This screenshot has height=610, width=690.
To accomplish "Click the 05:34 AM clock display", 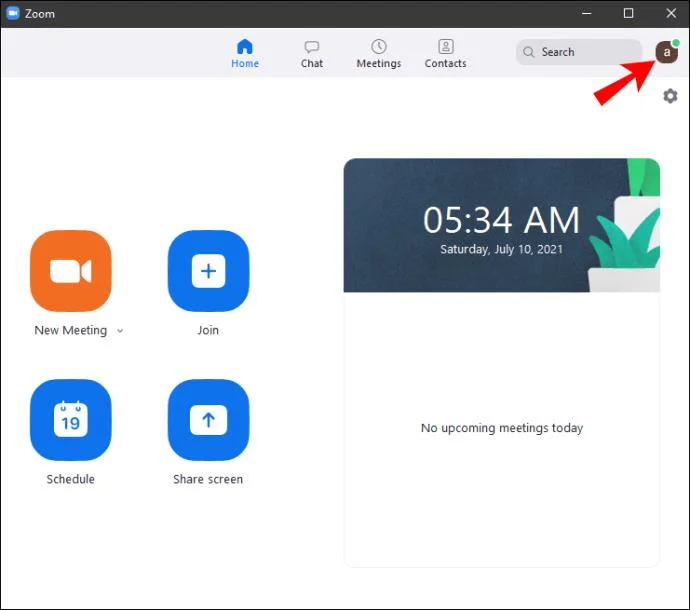I will pos(502,220).
